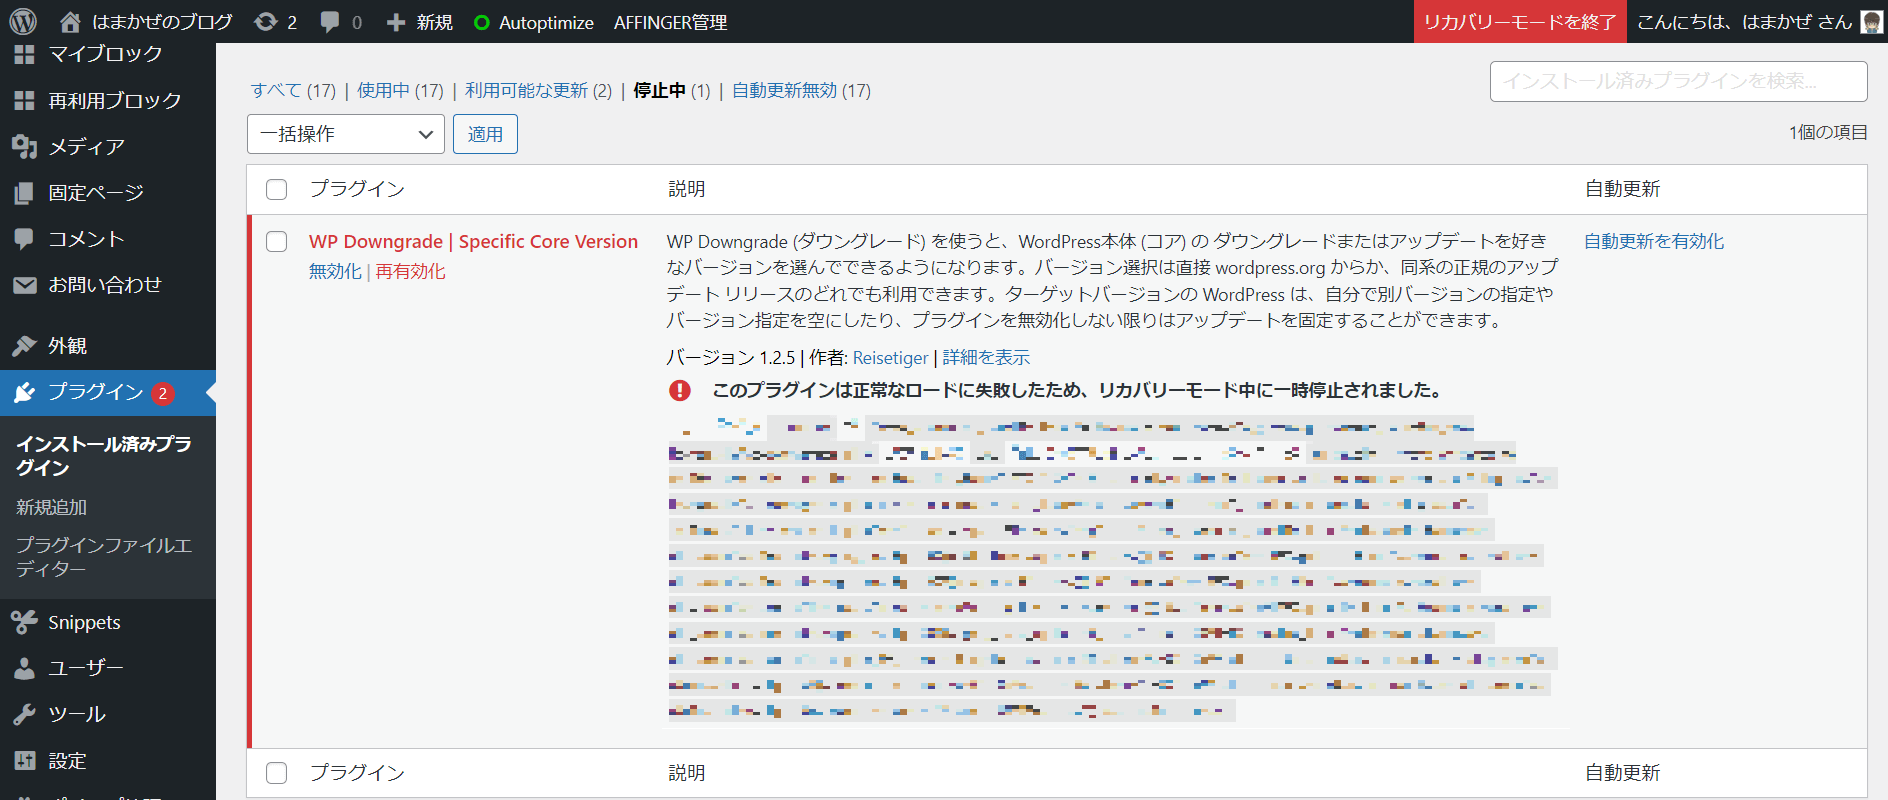
Task: Open the updates circular arrows icon
Action: 265,21
